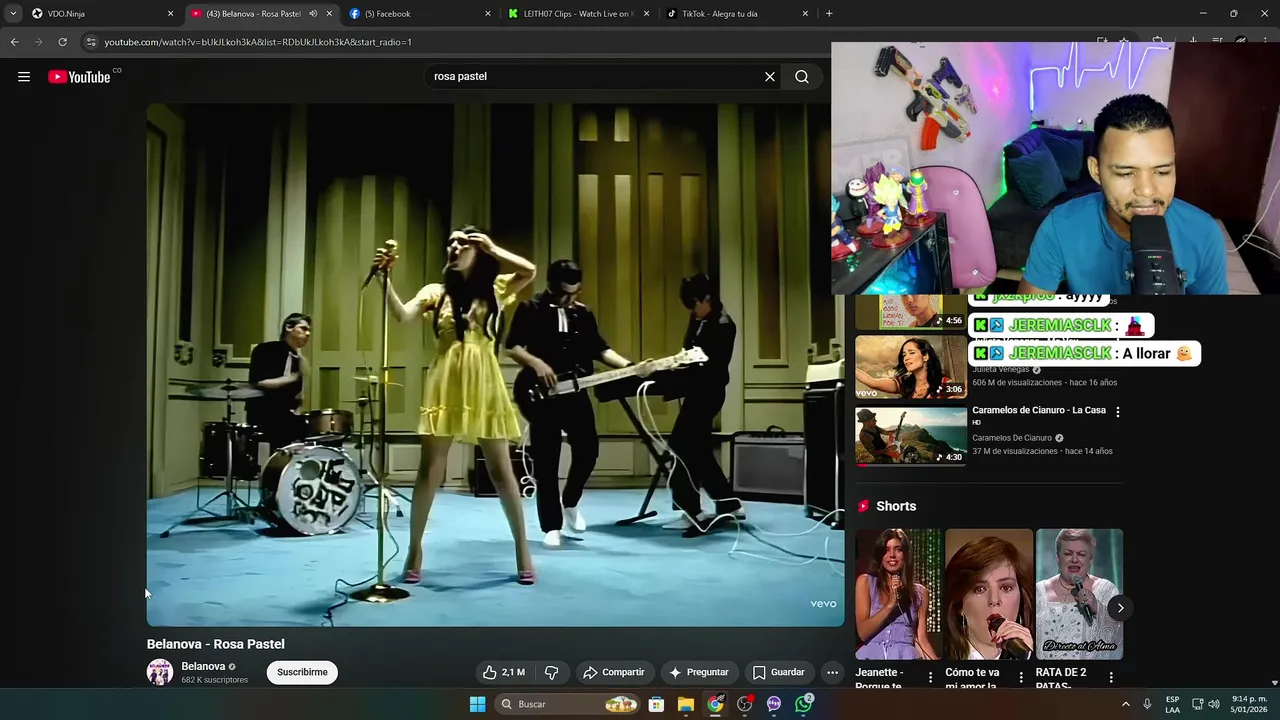Open the YouTube guide hamburger menu
Image resolution: width=1280 pixels, height=720 pixels.
tap(24, 77)
